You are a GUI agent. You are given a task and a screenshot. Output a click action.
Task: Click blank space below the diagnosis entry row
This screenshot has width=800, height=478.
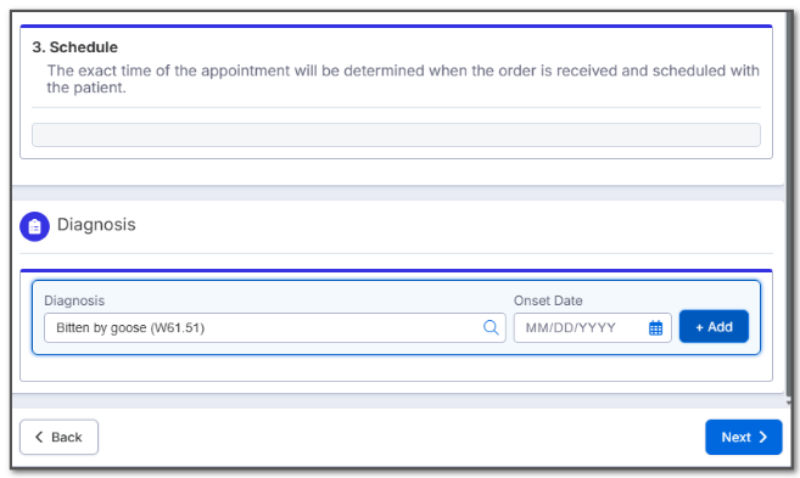tap(396, 368)
